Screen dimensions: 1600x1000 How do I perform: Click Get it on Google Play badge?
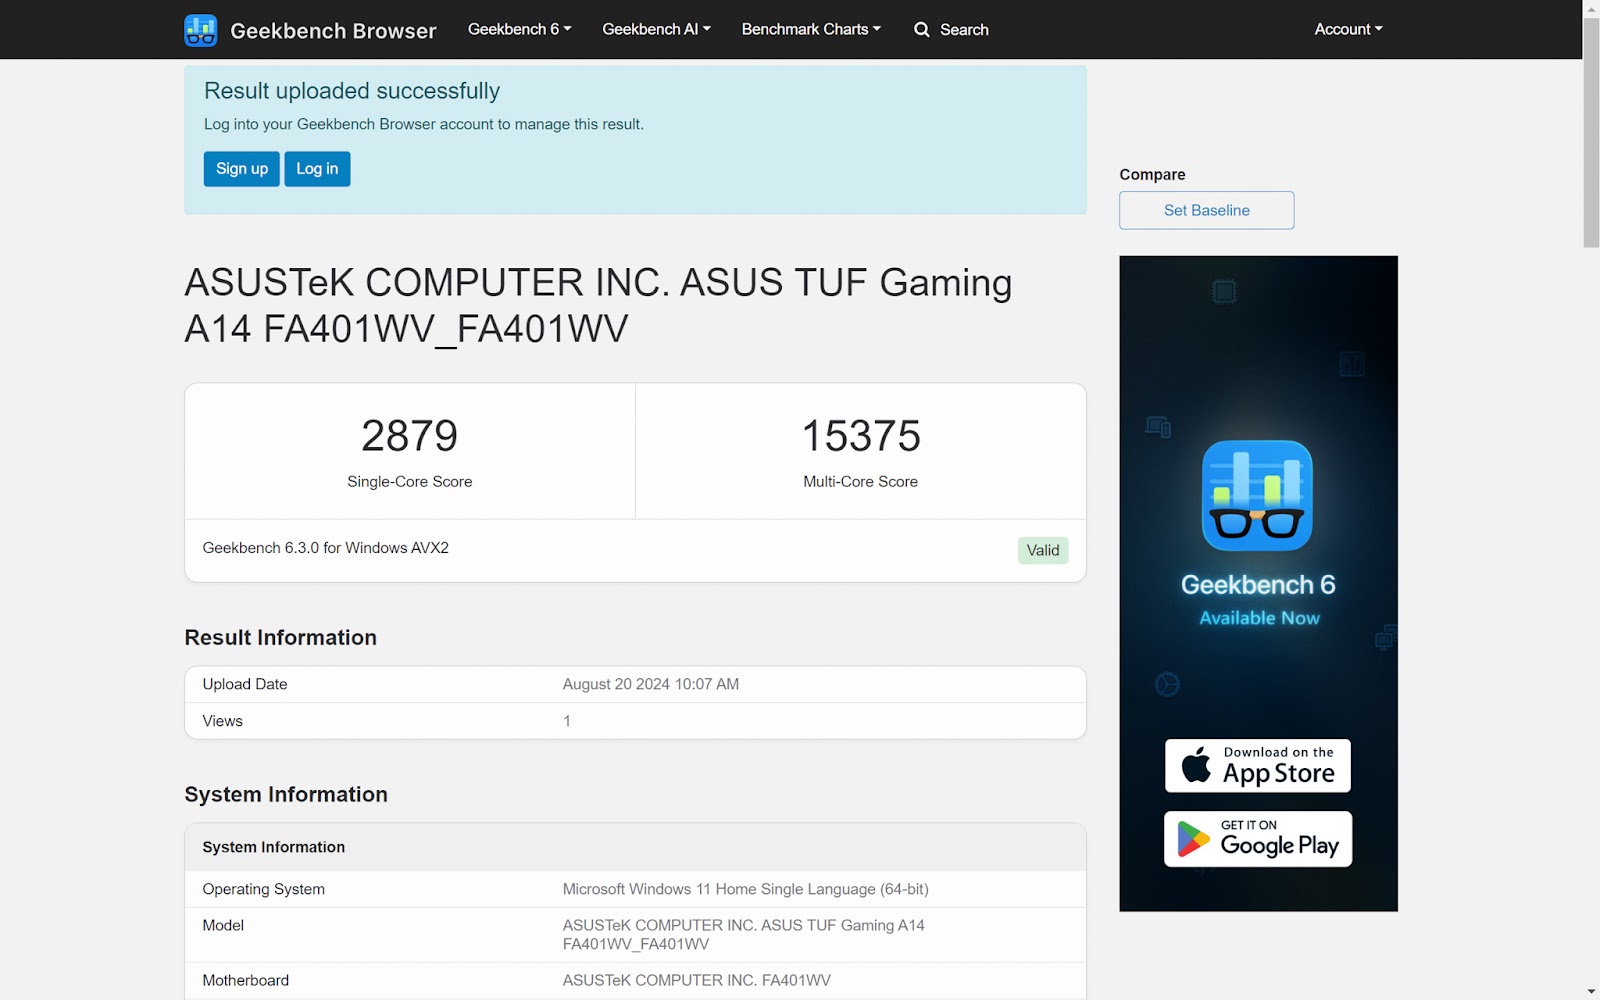coord(1257,839)
